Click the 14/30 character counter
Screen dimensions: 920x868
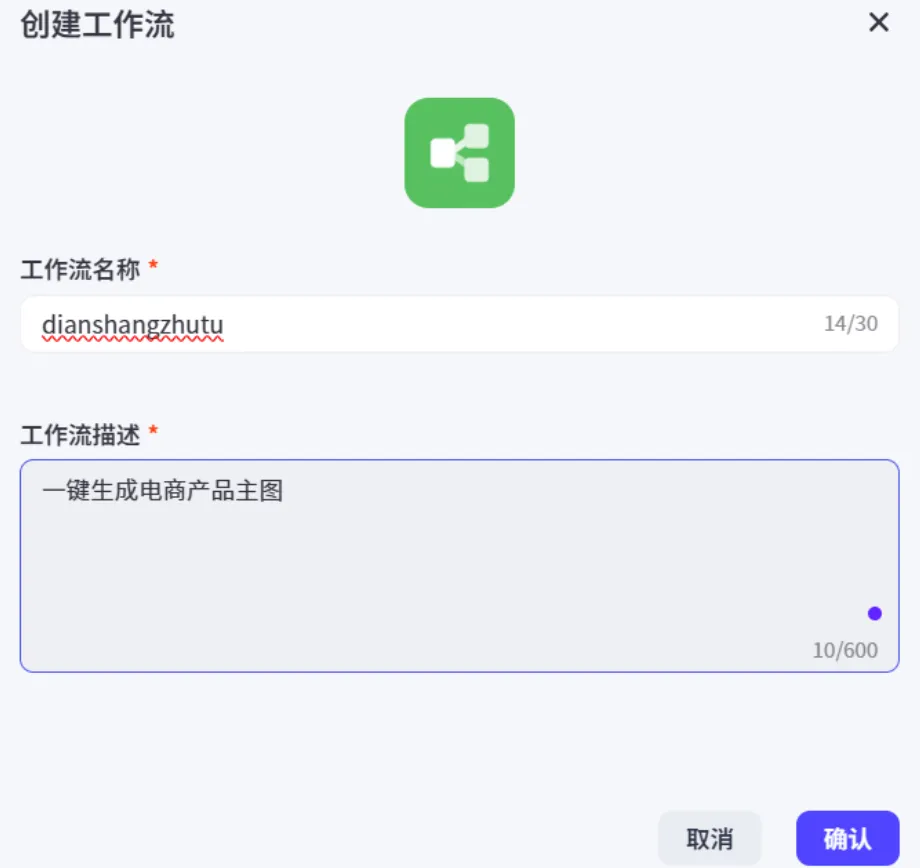tap(851, 323)
